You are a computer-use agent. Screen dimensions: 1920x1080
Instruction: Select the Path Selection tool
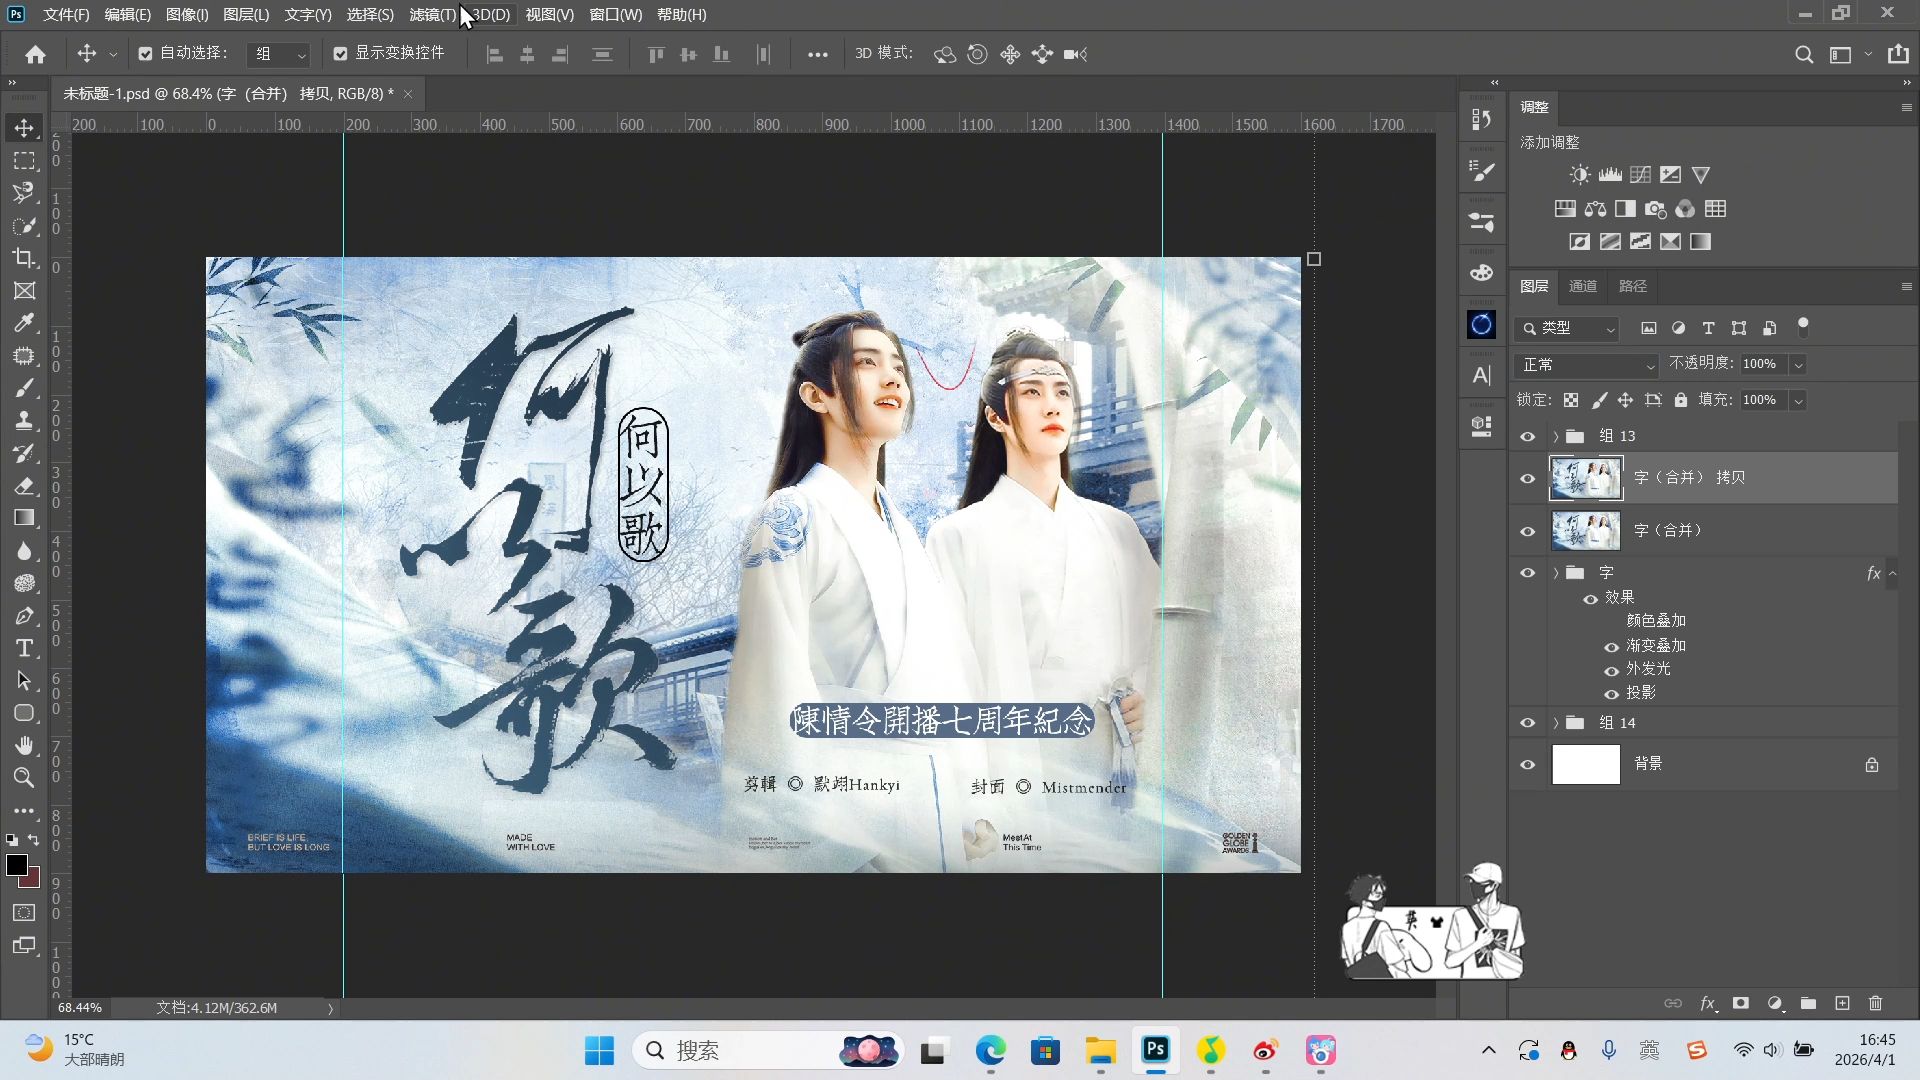[x=24, y=681]
